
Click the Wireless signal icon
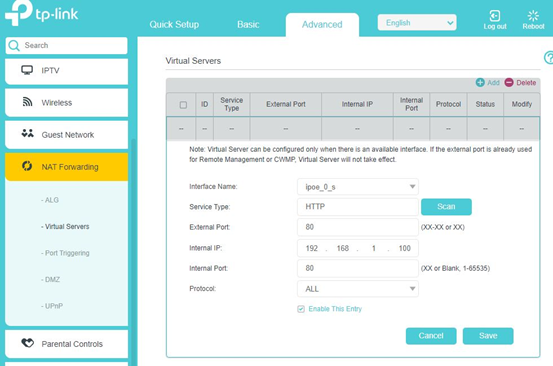point(27,102)
